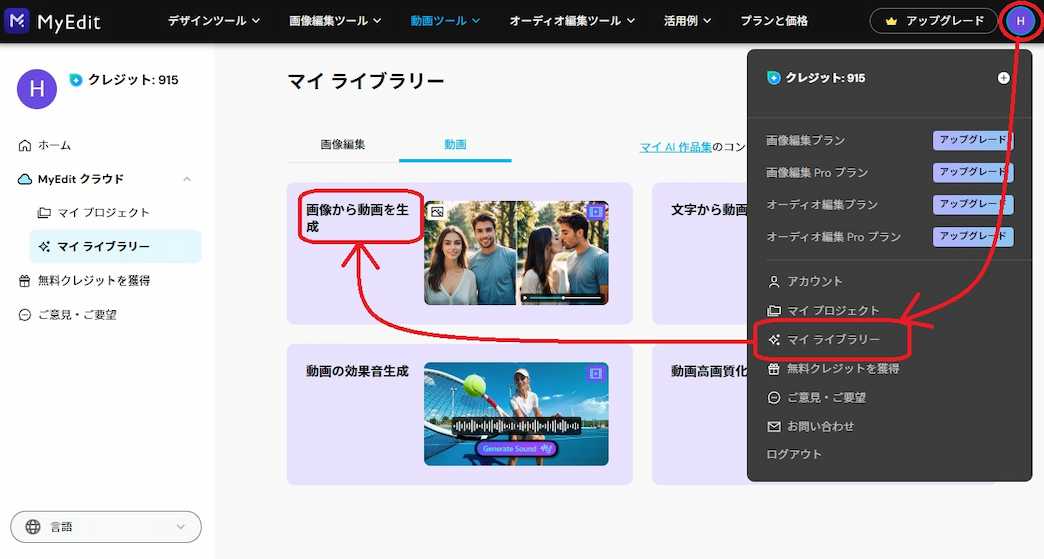Click the image icon on the couple thumbnail

437,212
